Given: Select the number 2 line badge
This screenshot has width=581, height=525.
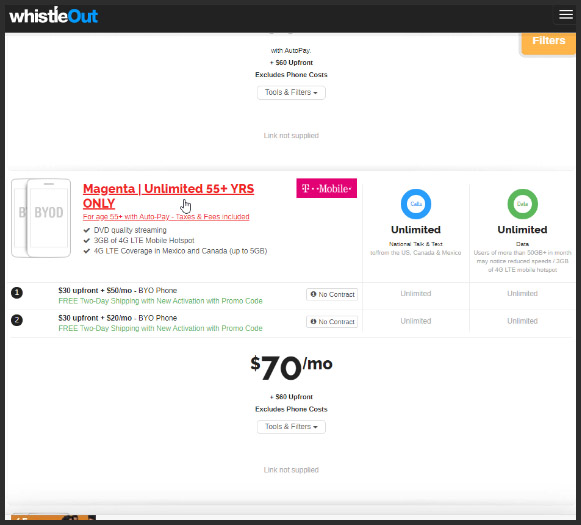Looking at the screenshot, I should 17,320.
